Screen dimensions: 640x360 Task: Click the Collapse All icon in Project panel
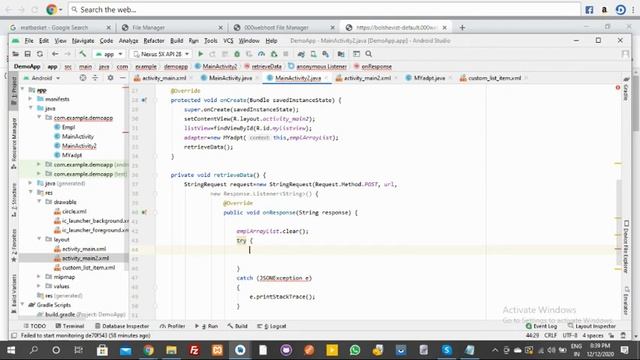click(95, 78)
